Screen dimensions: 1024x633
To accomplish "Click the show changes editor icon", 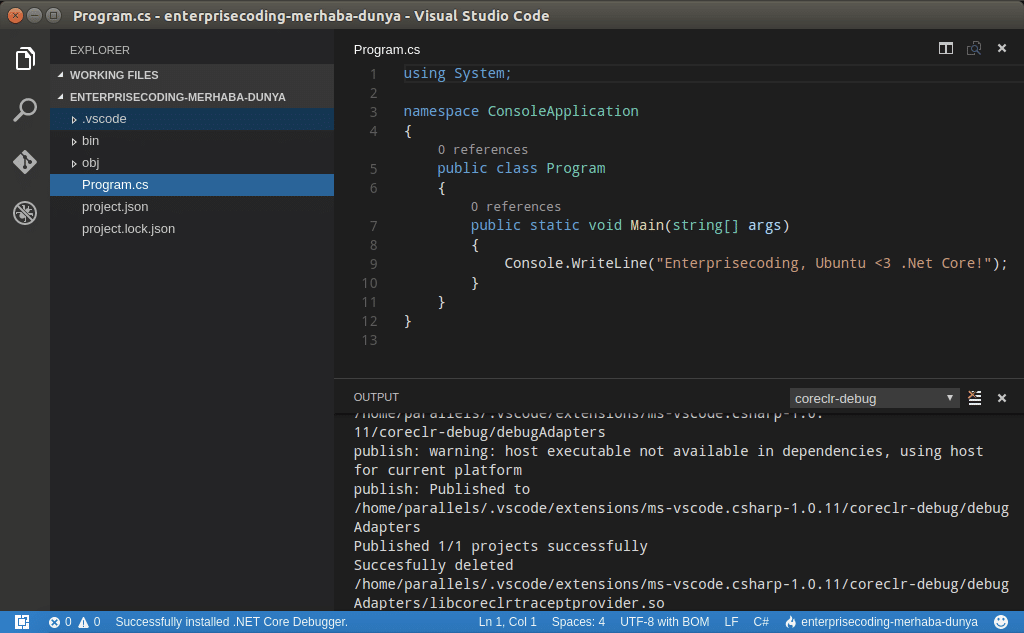I will click(974, 48).
